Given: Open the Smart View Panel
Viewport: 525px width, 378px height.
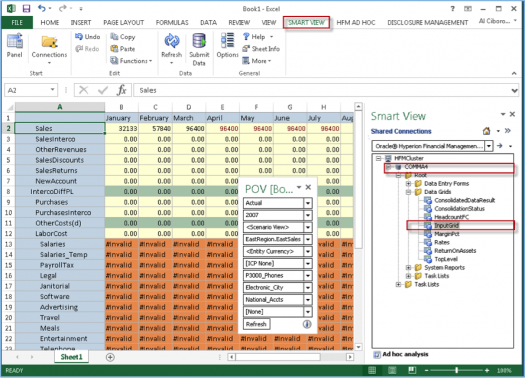Looking at the screenshot, I should [x=14, y=46].
